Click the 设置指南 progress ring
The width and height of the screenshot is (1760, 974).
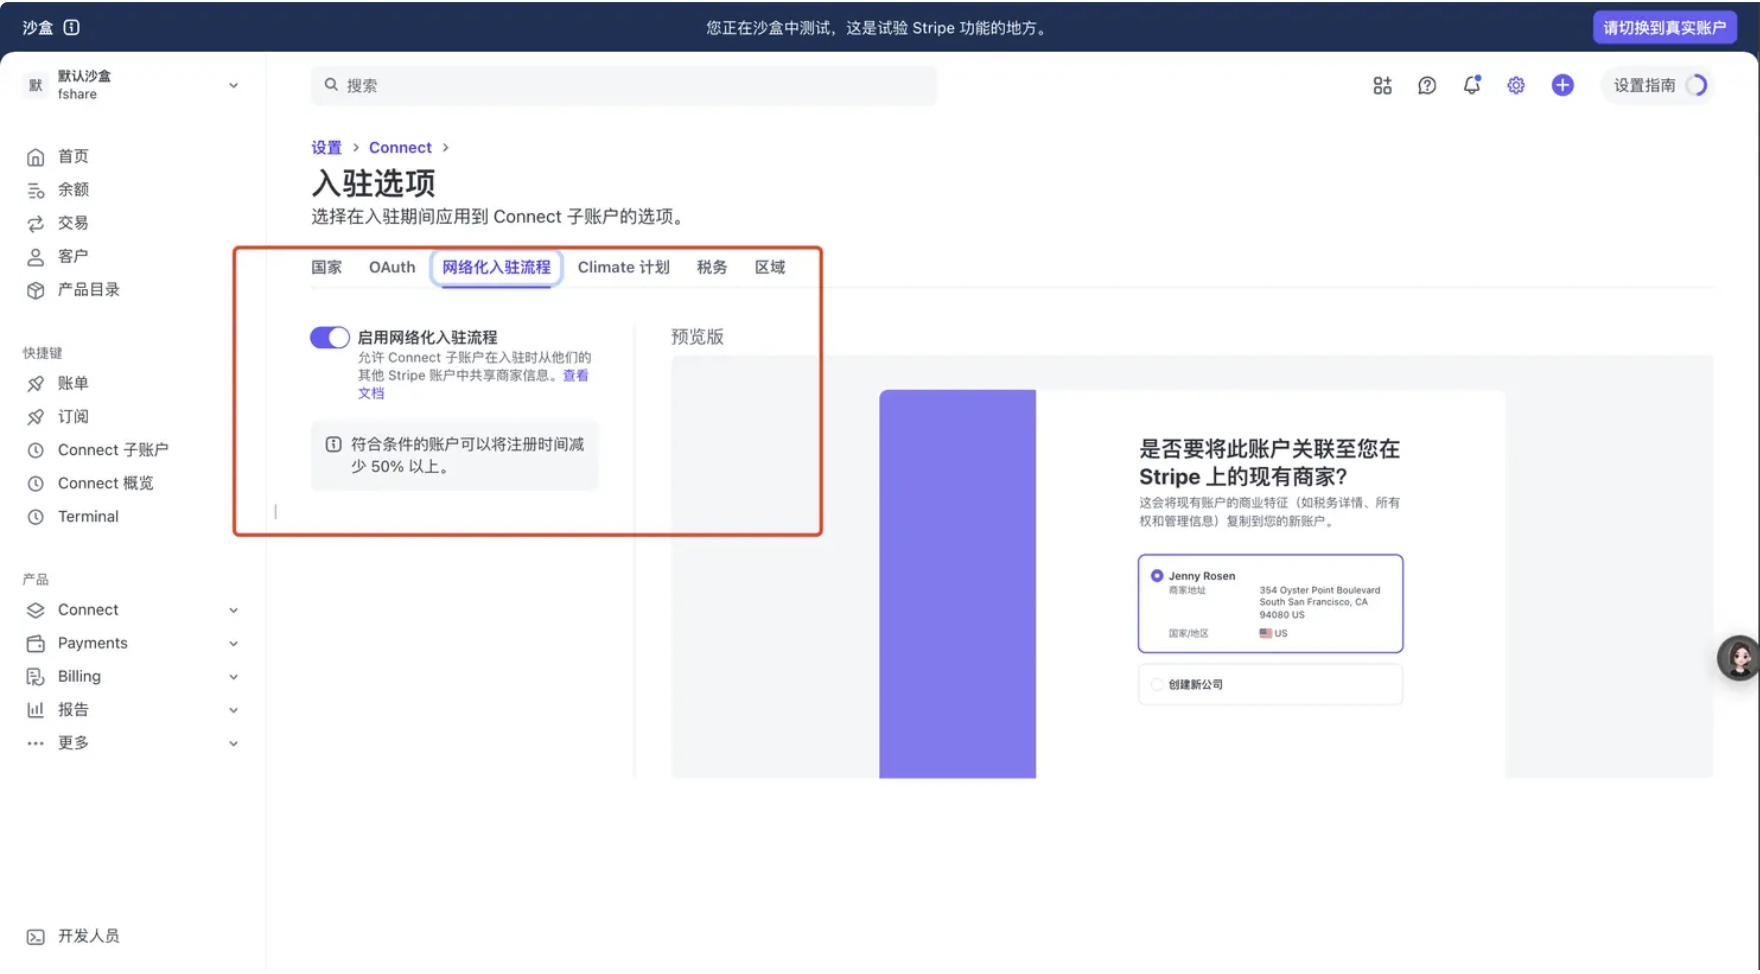[x=1696, y=85]
